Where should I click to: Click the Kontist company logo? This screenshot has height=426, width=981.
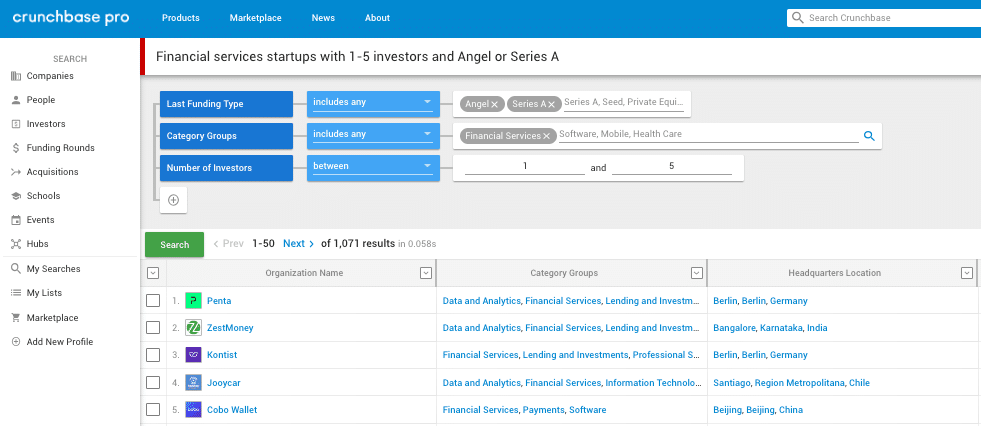pos(193,355)
